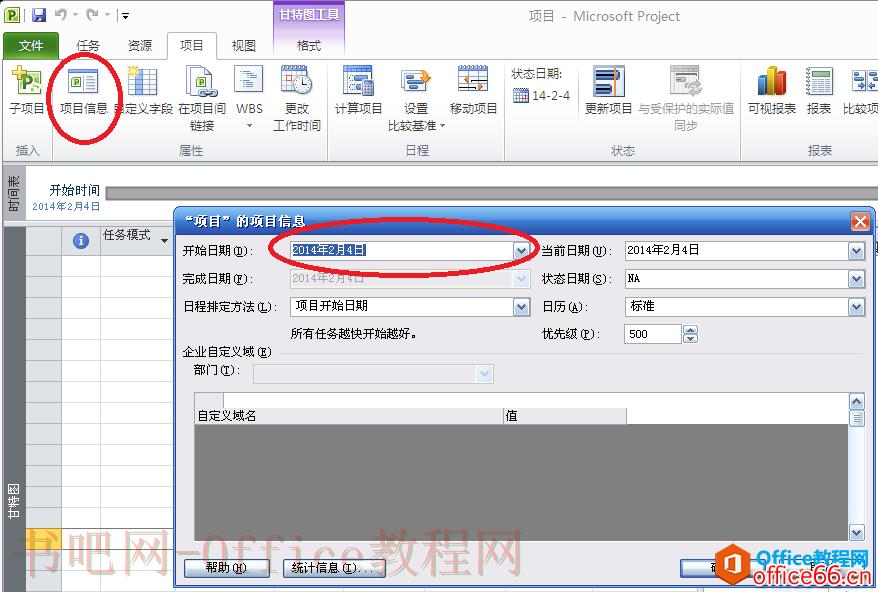Screen dimensions: 878x592
Task: Close the Project Information dialog
Action: click(x=860, y=222)
